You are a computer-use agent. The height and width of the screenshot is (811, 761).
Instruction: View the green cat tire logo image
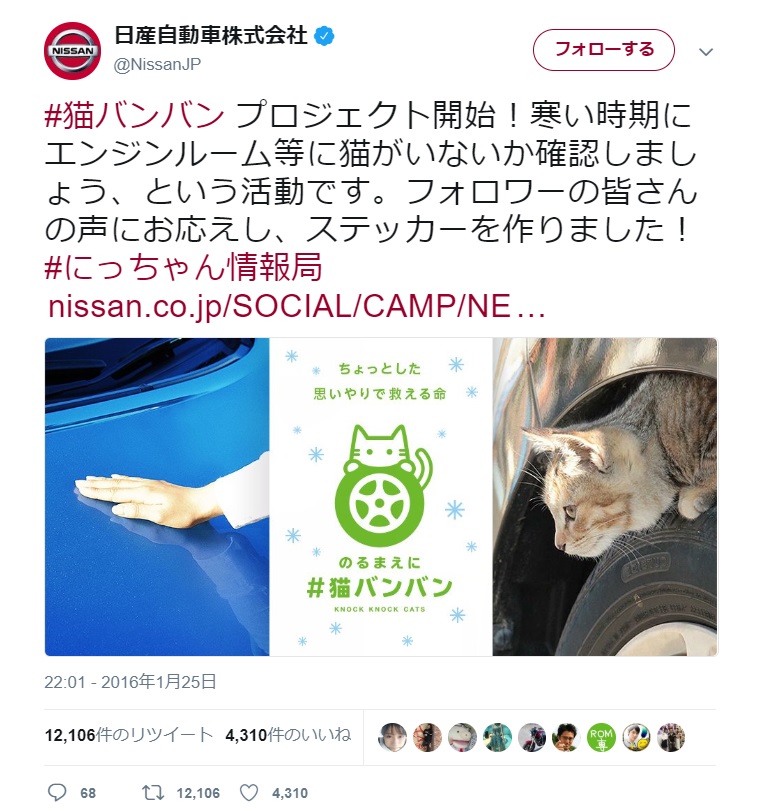click(381, 497)
